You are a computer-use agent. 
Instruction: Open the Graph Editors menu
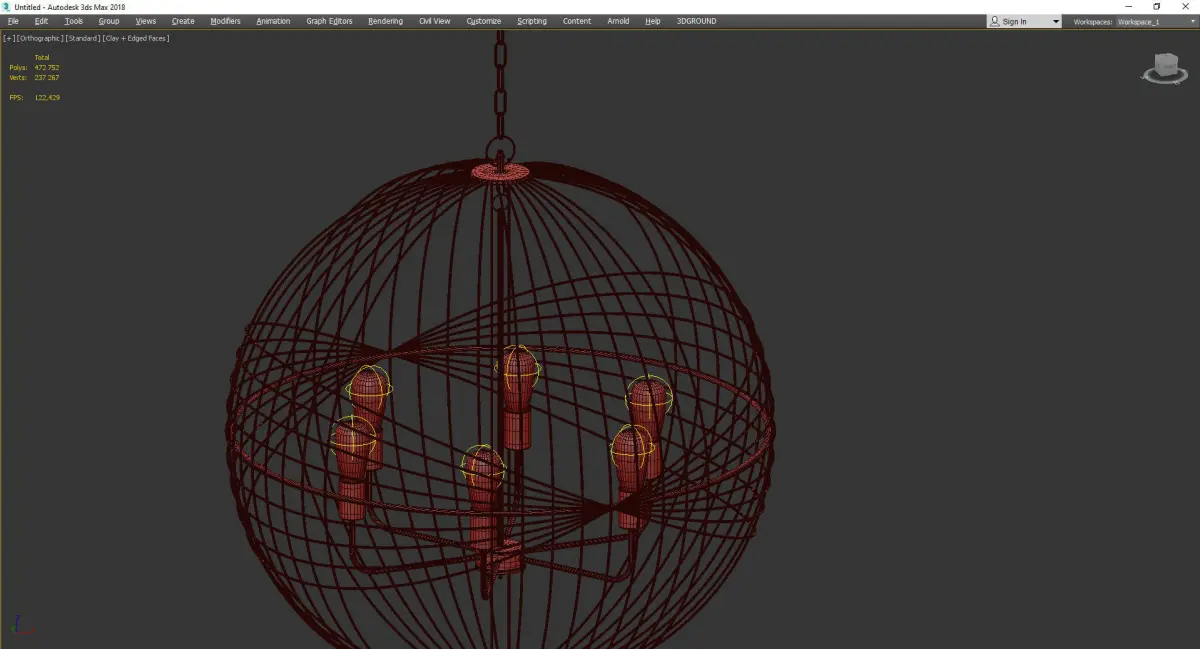(x=329, y=21)
